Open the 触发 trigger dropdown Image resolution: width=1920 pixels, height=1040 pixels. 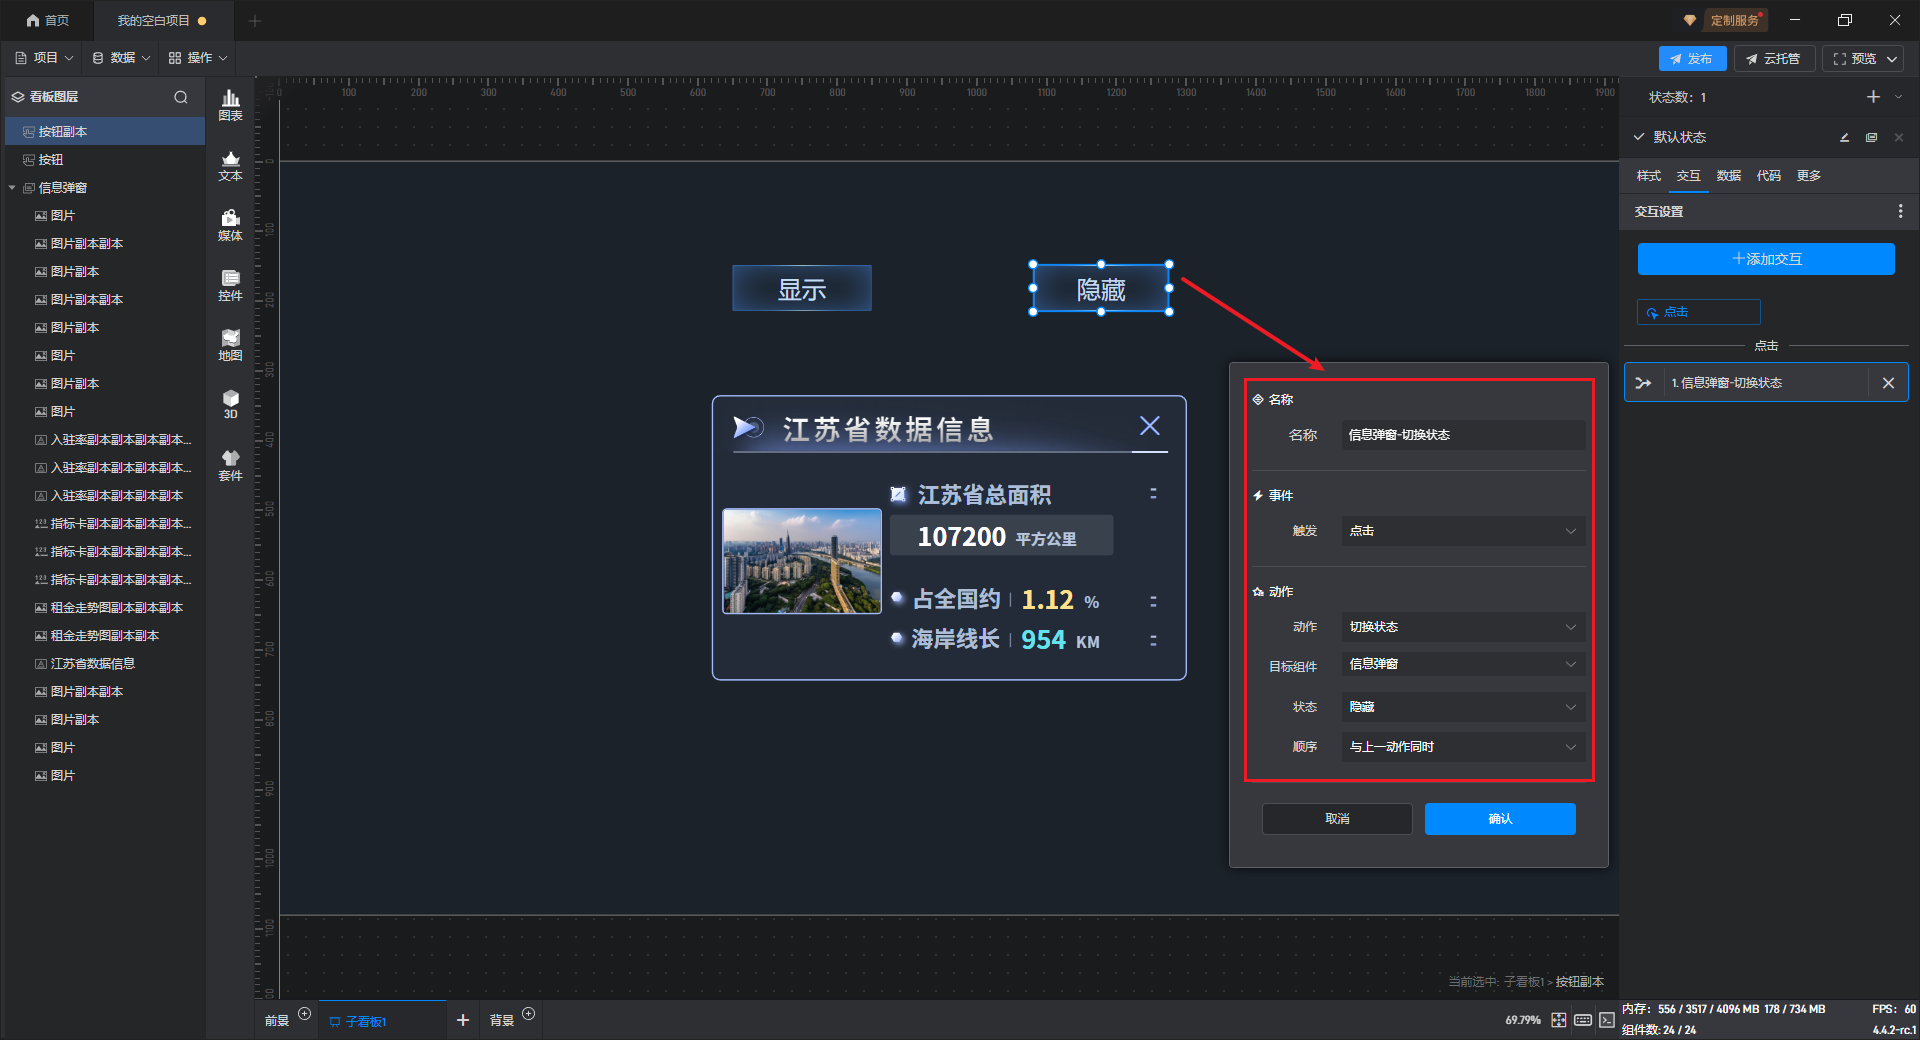coord(1462,531)
